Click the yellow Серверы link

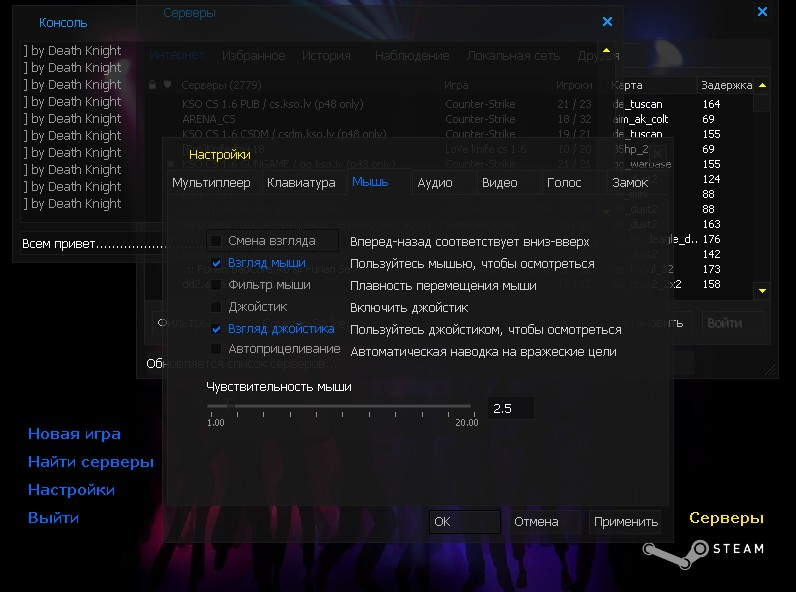[x=726, y=518]
